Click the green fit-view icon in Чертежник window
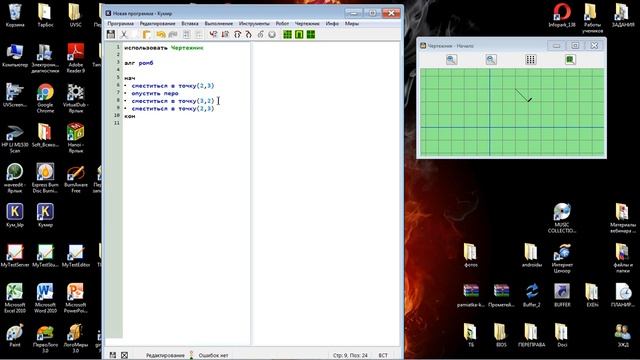 (570, 60)
